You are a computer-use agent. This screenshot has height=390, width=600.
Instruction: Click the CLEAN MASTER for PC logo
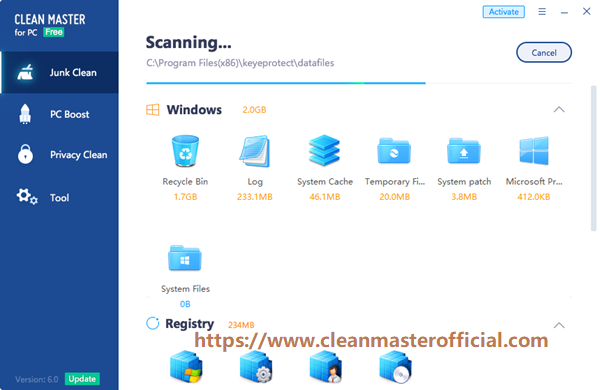[x=50, y=24]
